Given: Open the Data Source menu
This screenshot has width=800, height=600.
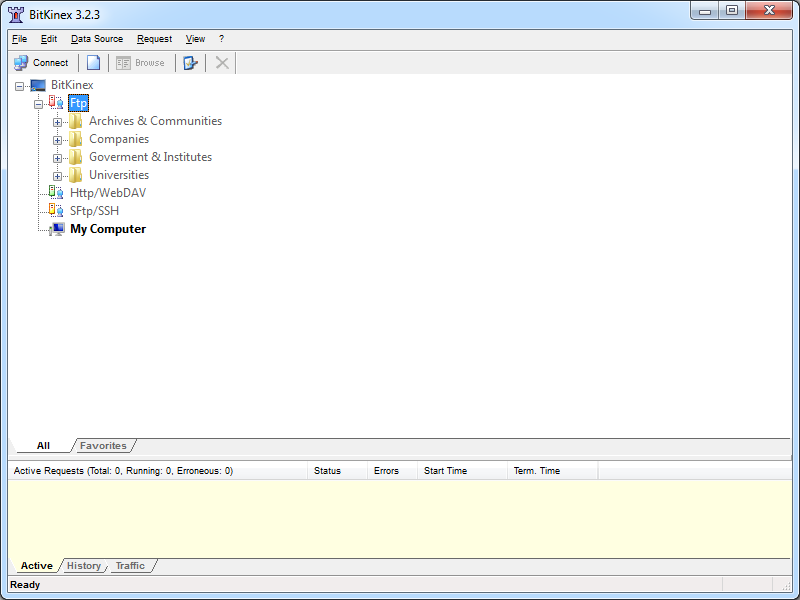Looking at the screenshot, I should 97,39.
